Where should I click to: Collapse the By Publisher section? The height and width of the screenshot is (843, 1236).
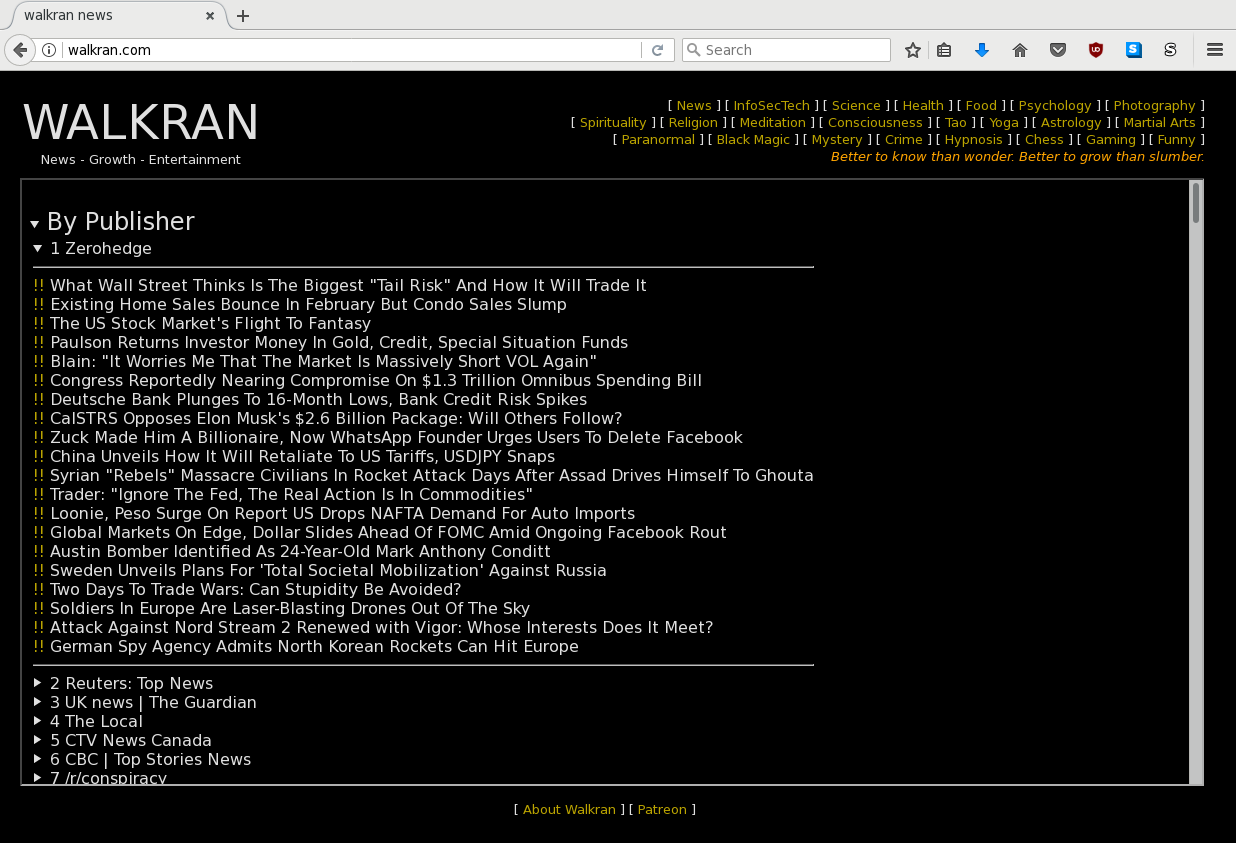click(112, 222)
